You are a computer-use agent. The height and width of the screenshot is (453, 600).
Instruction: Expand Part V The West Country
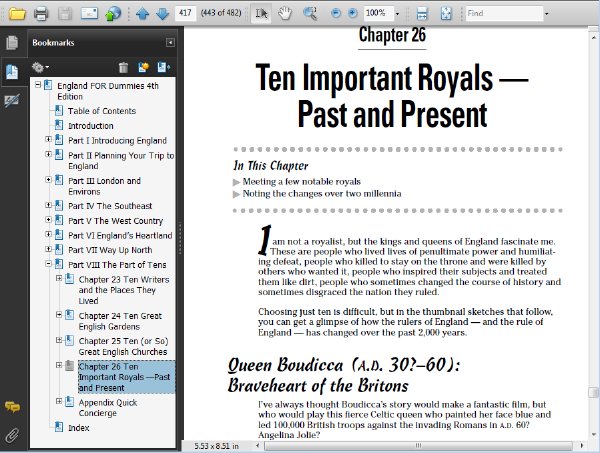pyautogui.click(x=48, y=220)
